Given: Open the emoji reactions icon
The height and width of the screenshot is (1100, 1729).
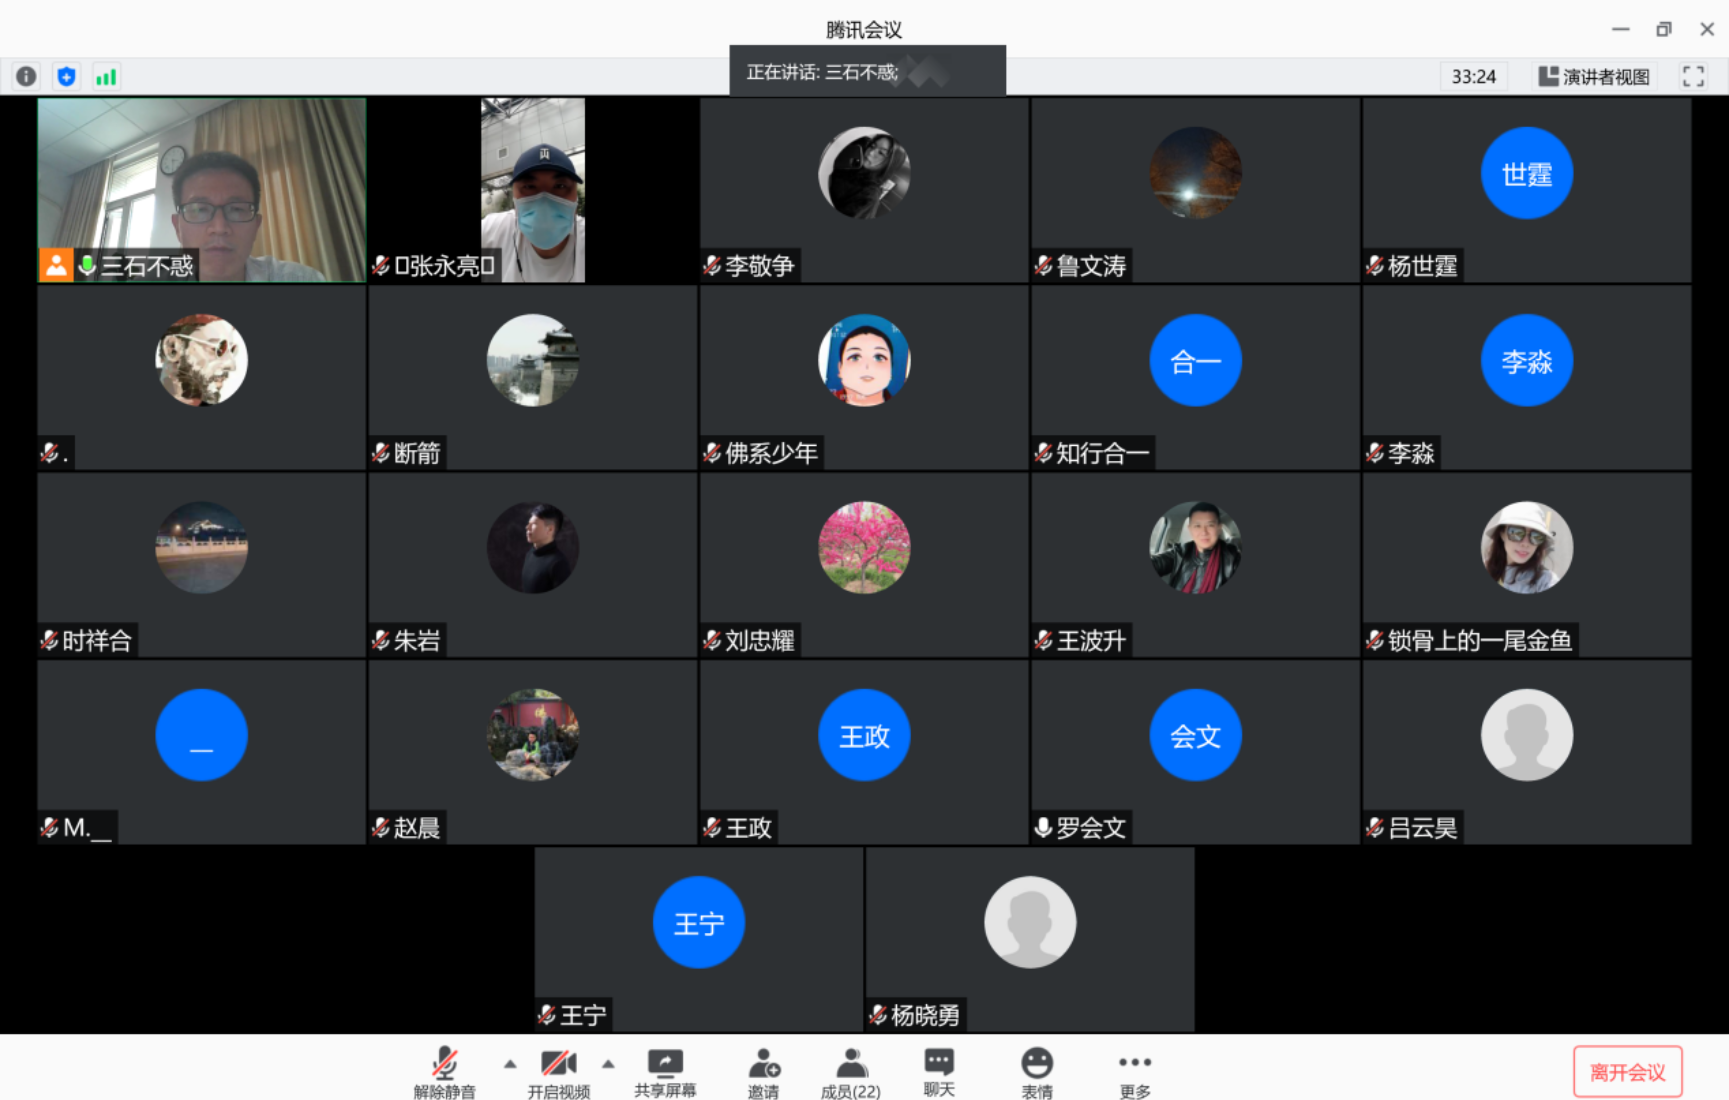Looking at the screenshot, I should coord(1037,1072).
